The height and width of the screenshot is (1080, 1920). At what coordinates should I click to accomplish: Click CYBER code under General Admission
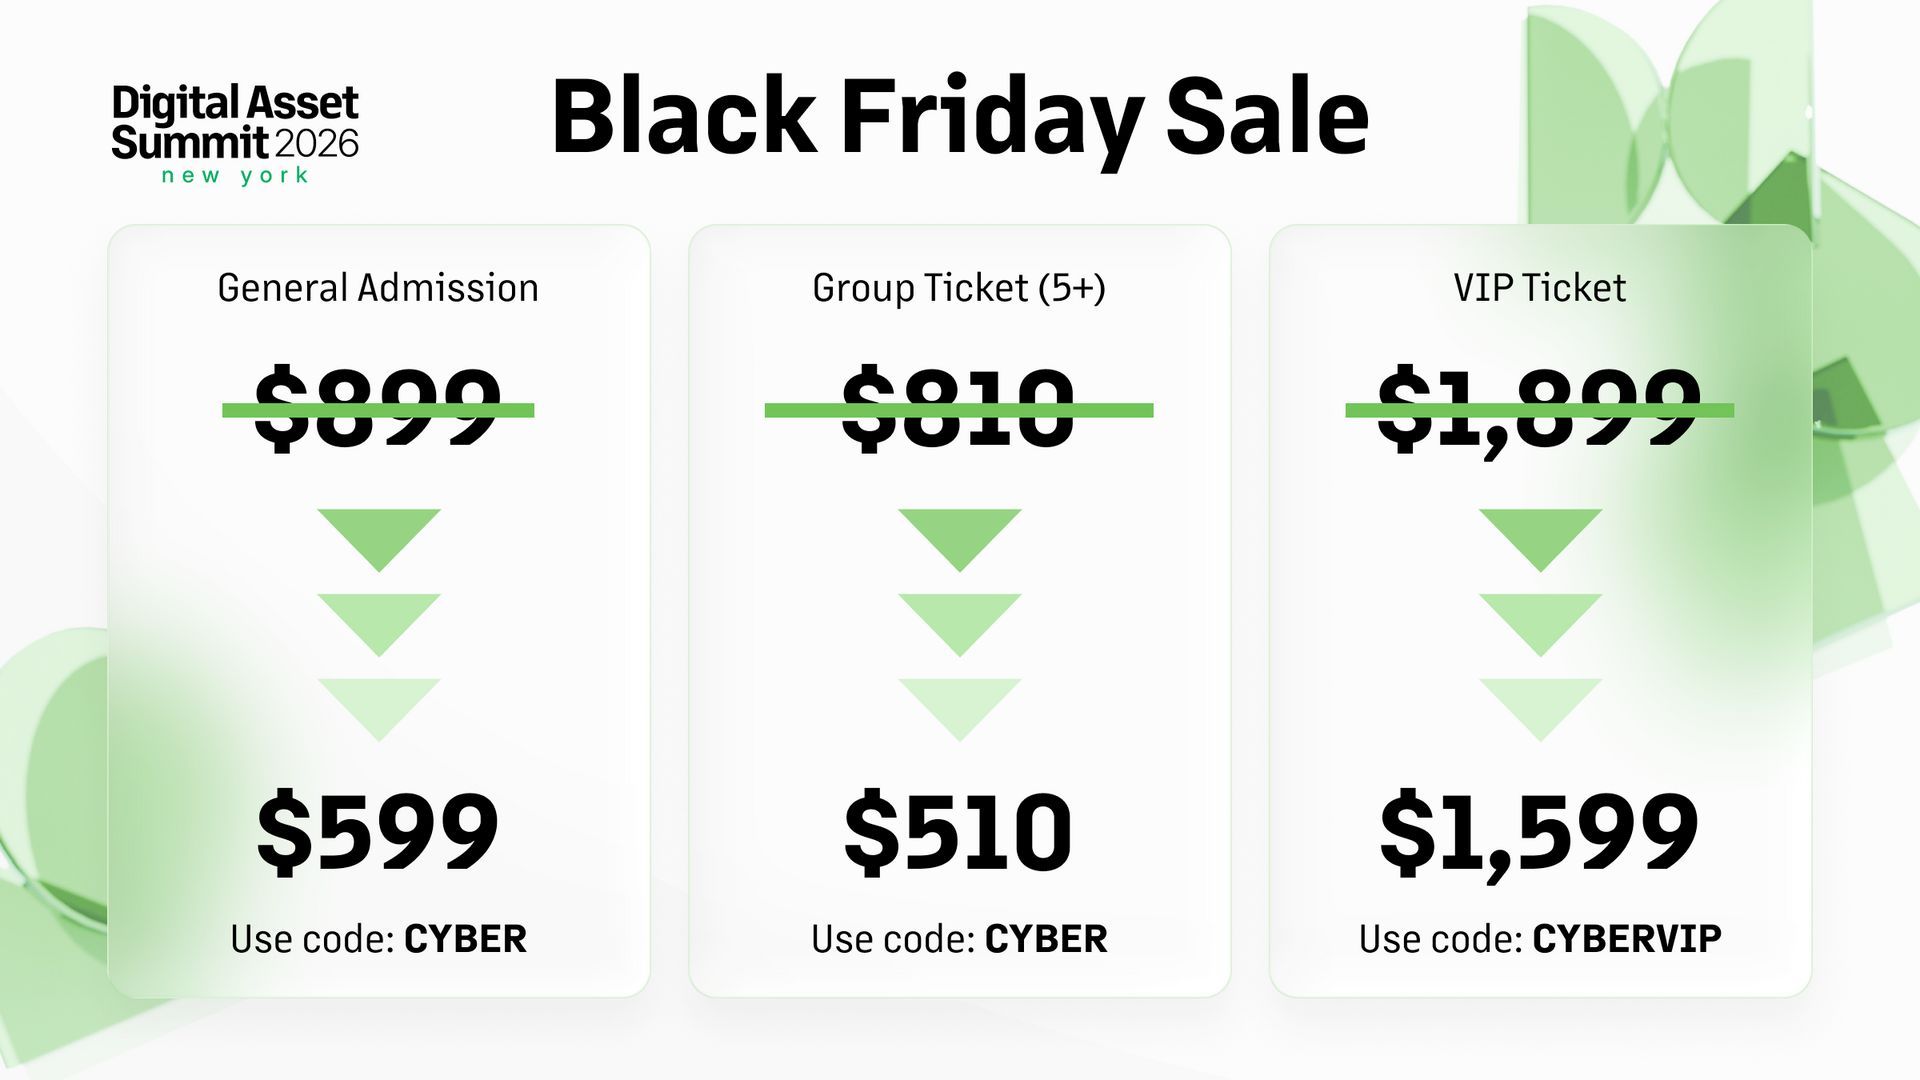coord(465,939)
